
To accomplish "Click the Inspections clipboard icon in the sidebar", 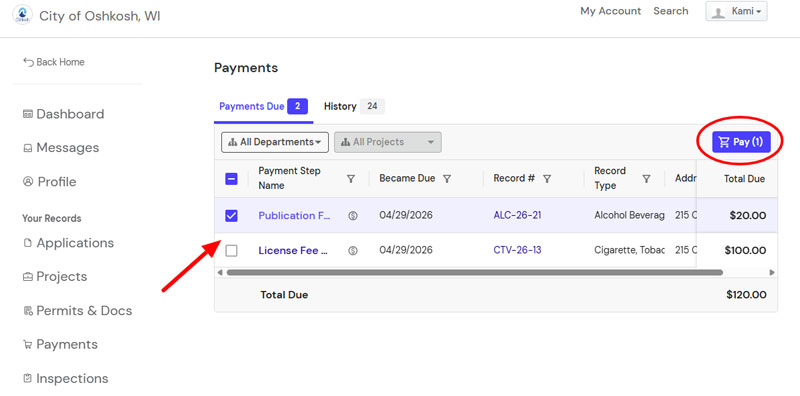I will tap(28, 379).
